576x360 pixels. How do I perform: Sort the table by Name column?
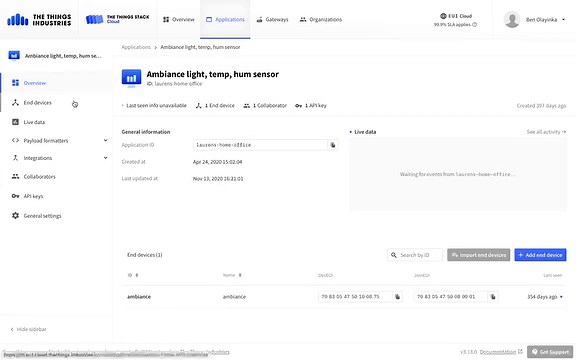tap(232, 275)
